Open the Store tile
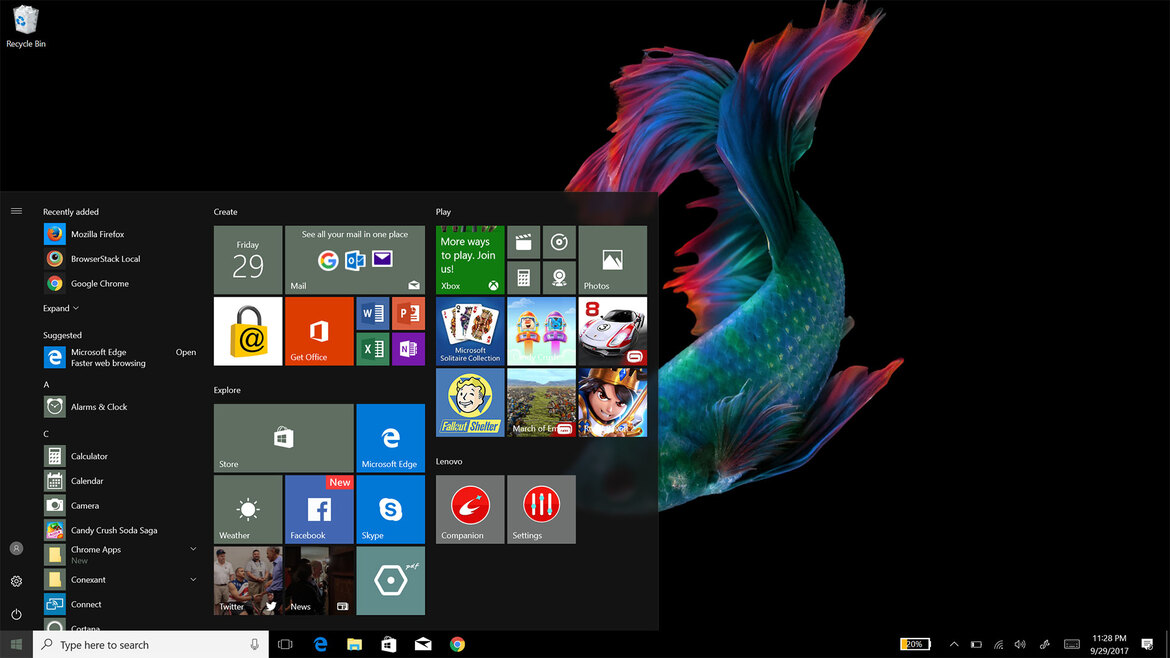The image size is (1170, 658). click(284, 438)
